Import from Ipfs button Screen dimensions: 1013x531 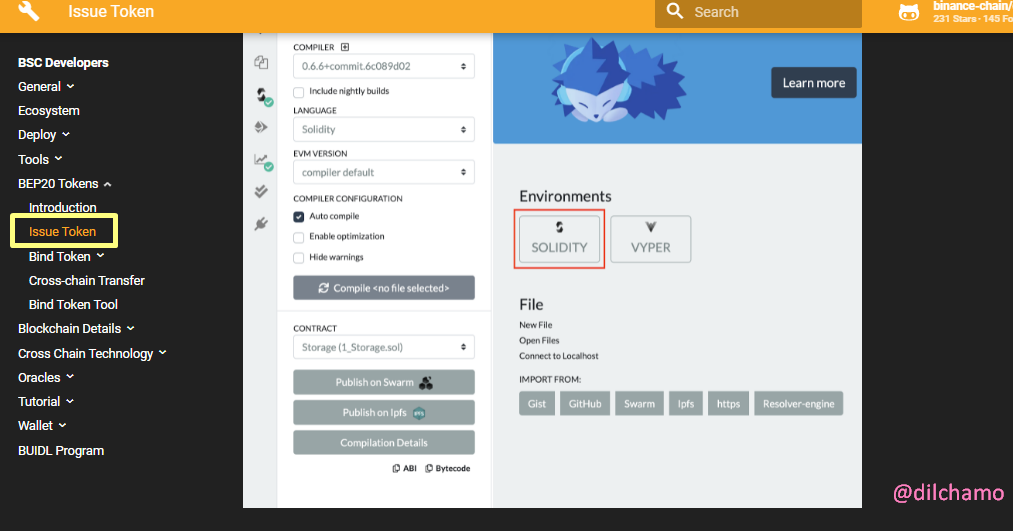[x=685, y=404]
